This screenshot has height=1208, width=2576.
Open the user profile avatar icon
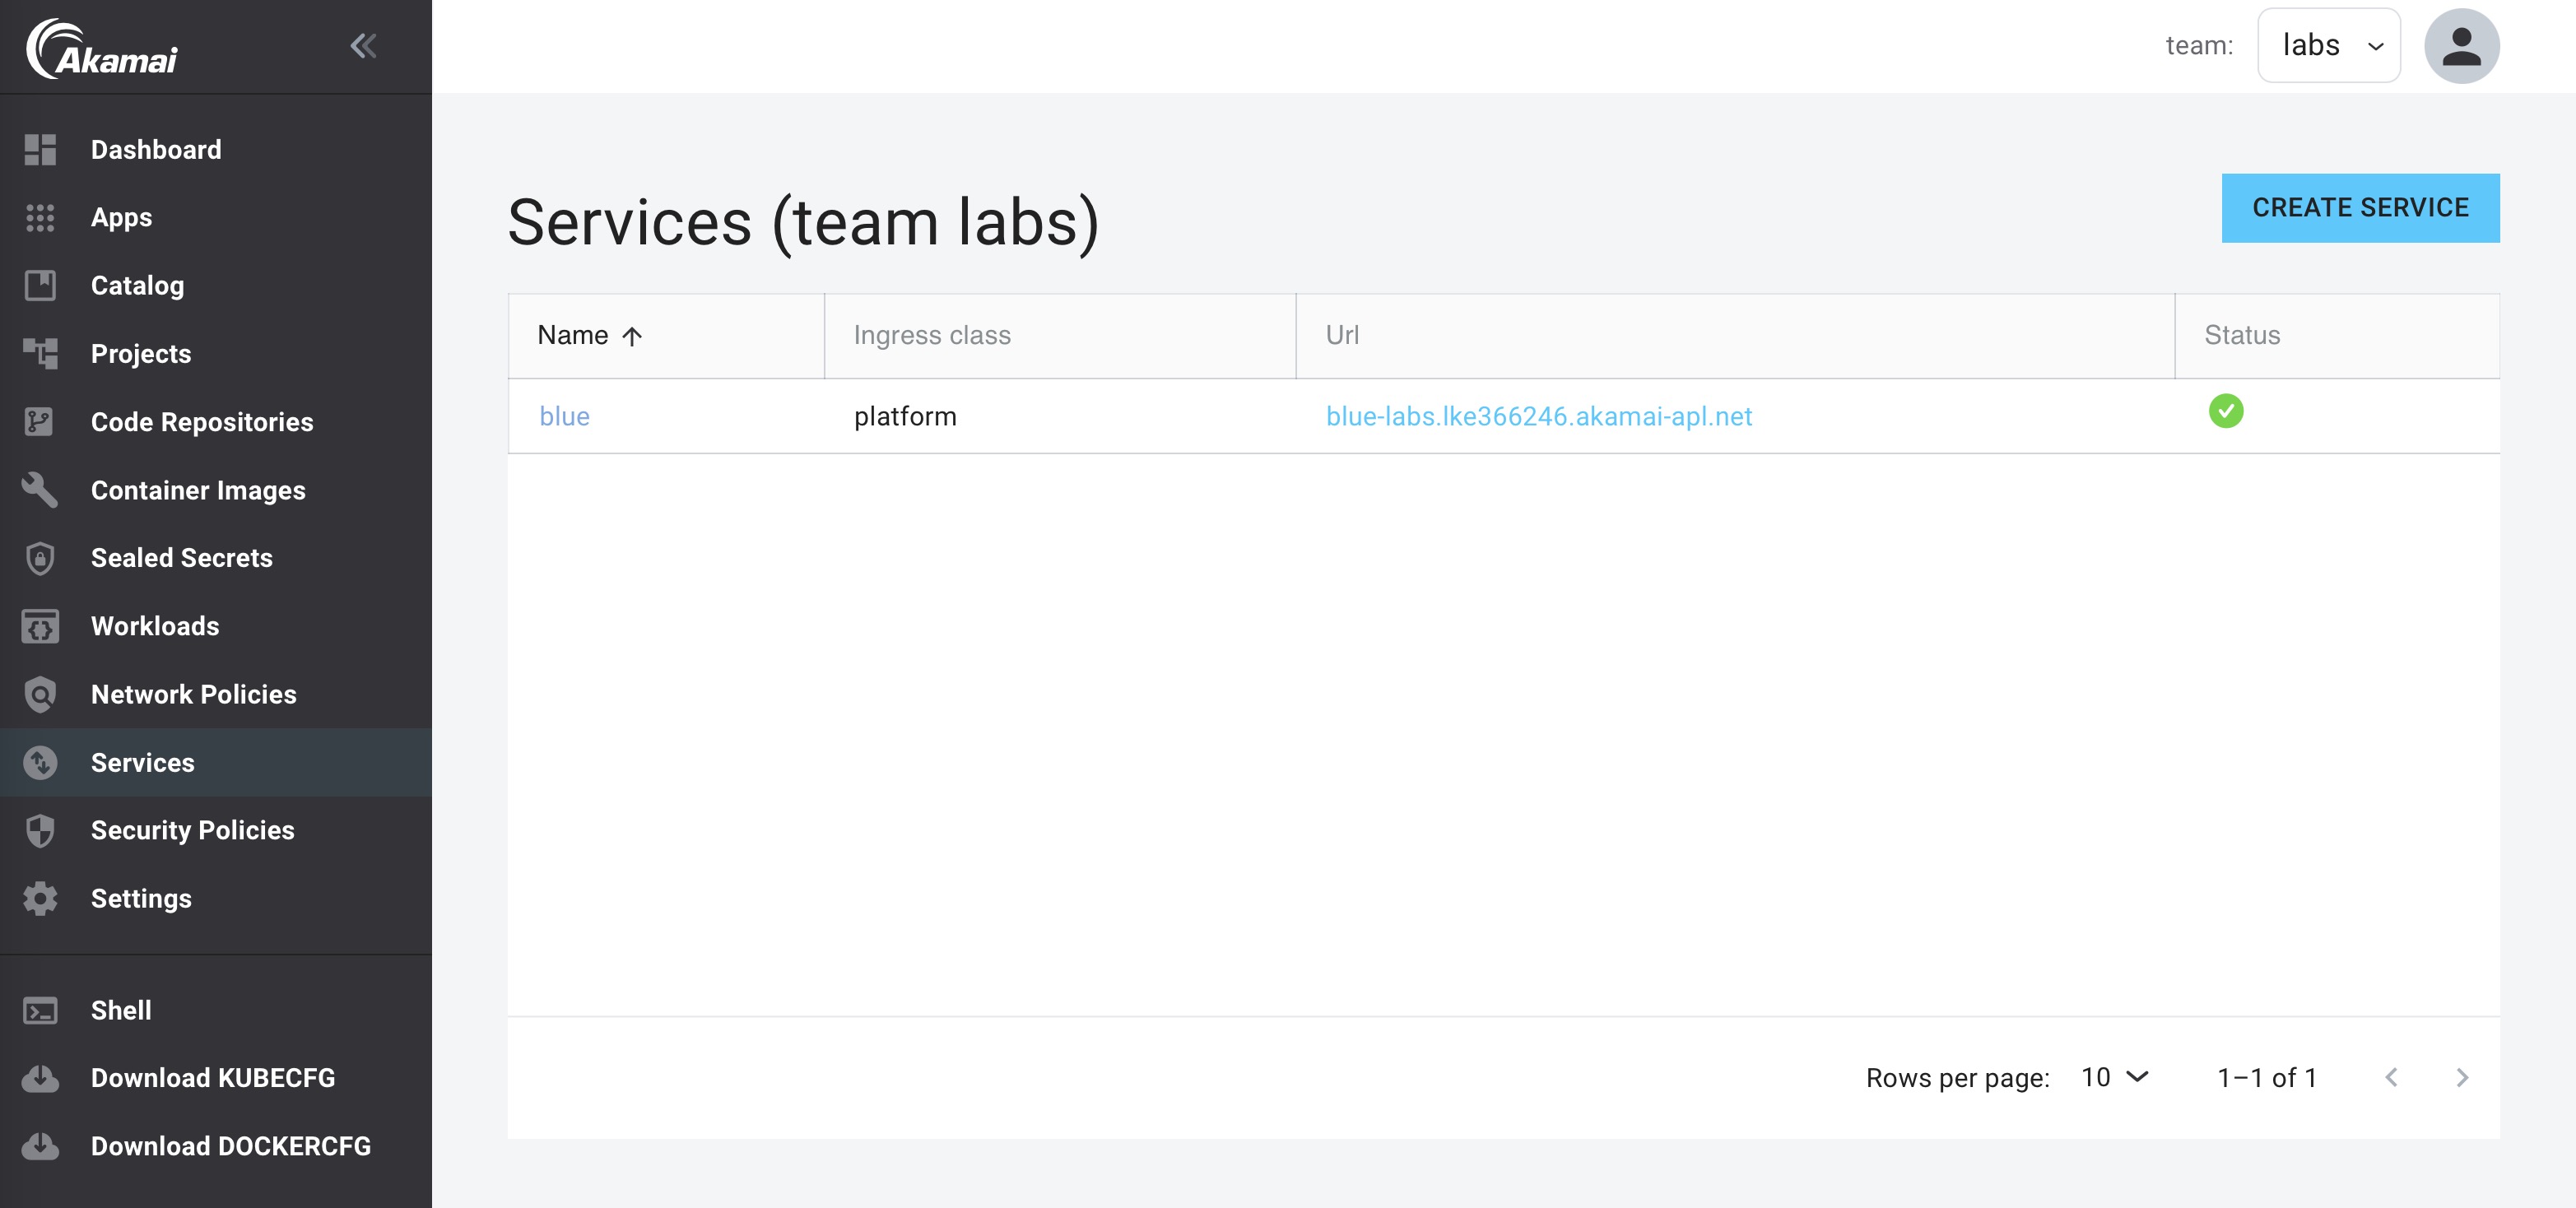tap(2461, 46)
